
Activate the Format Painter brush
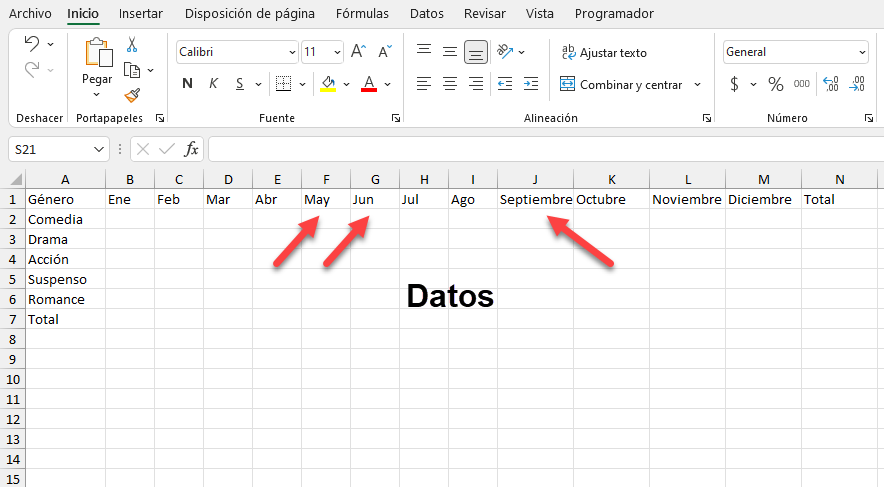[132, 95]
